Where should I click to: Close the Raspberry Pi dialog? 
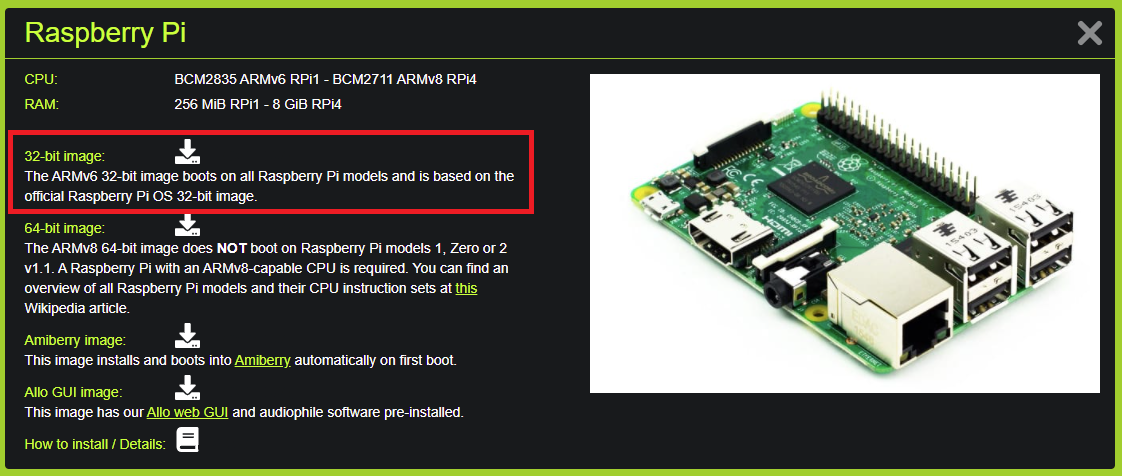click(1090, 33)
